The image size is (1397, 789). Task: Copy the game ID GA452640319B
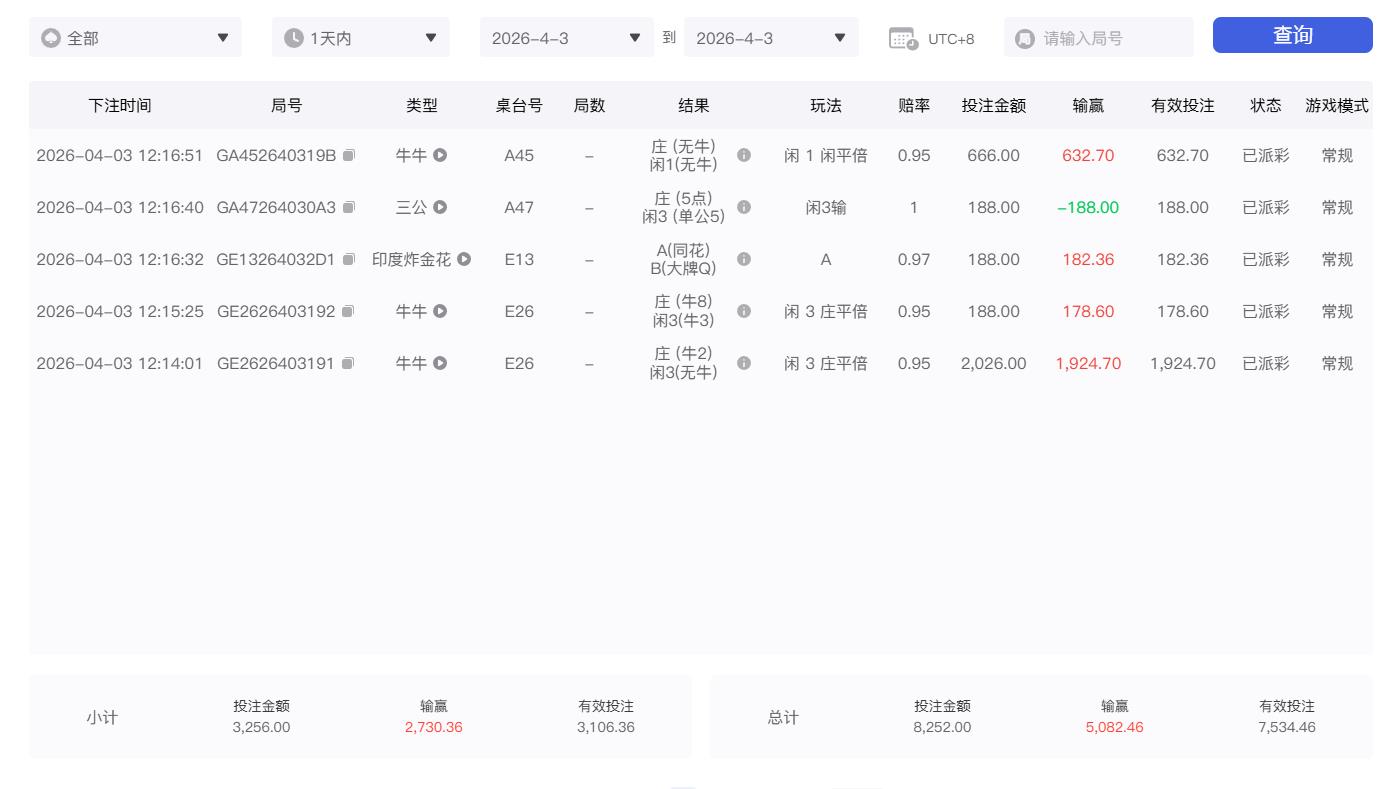[348, 155]
